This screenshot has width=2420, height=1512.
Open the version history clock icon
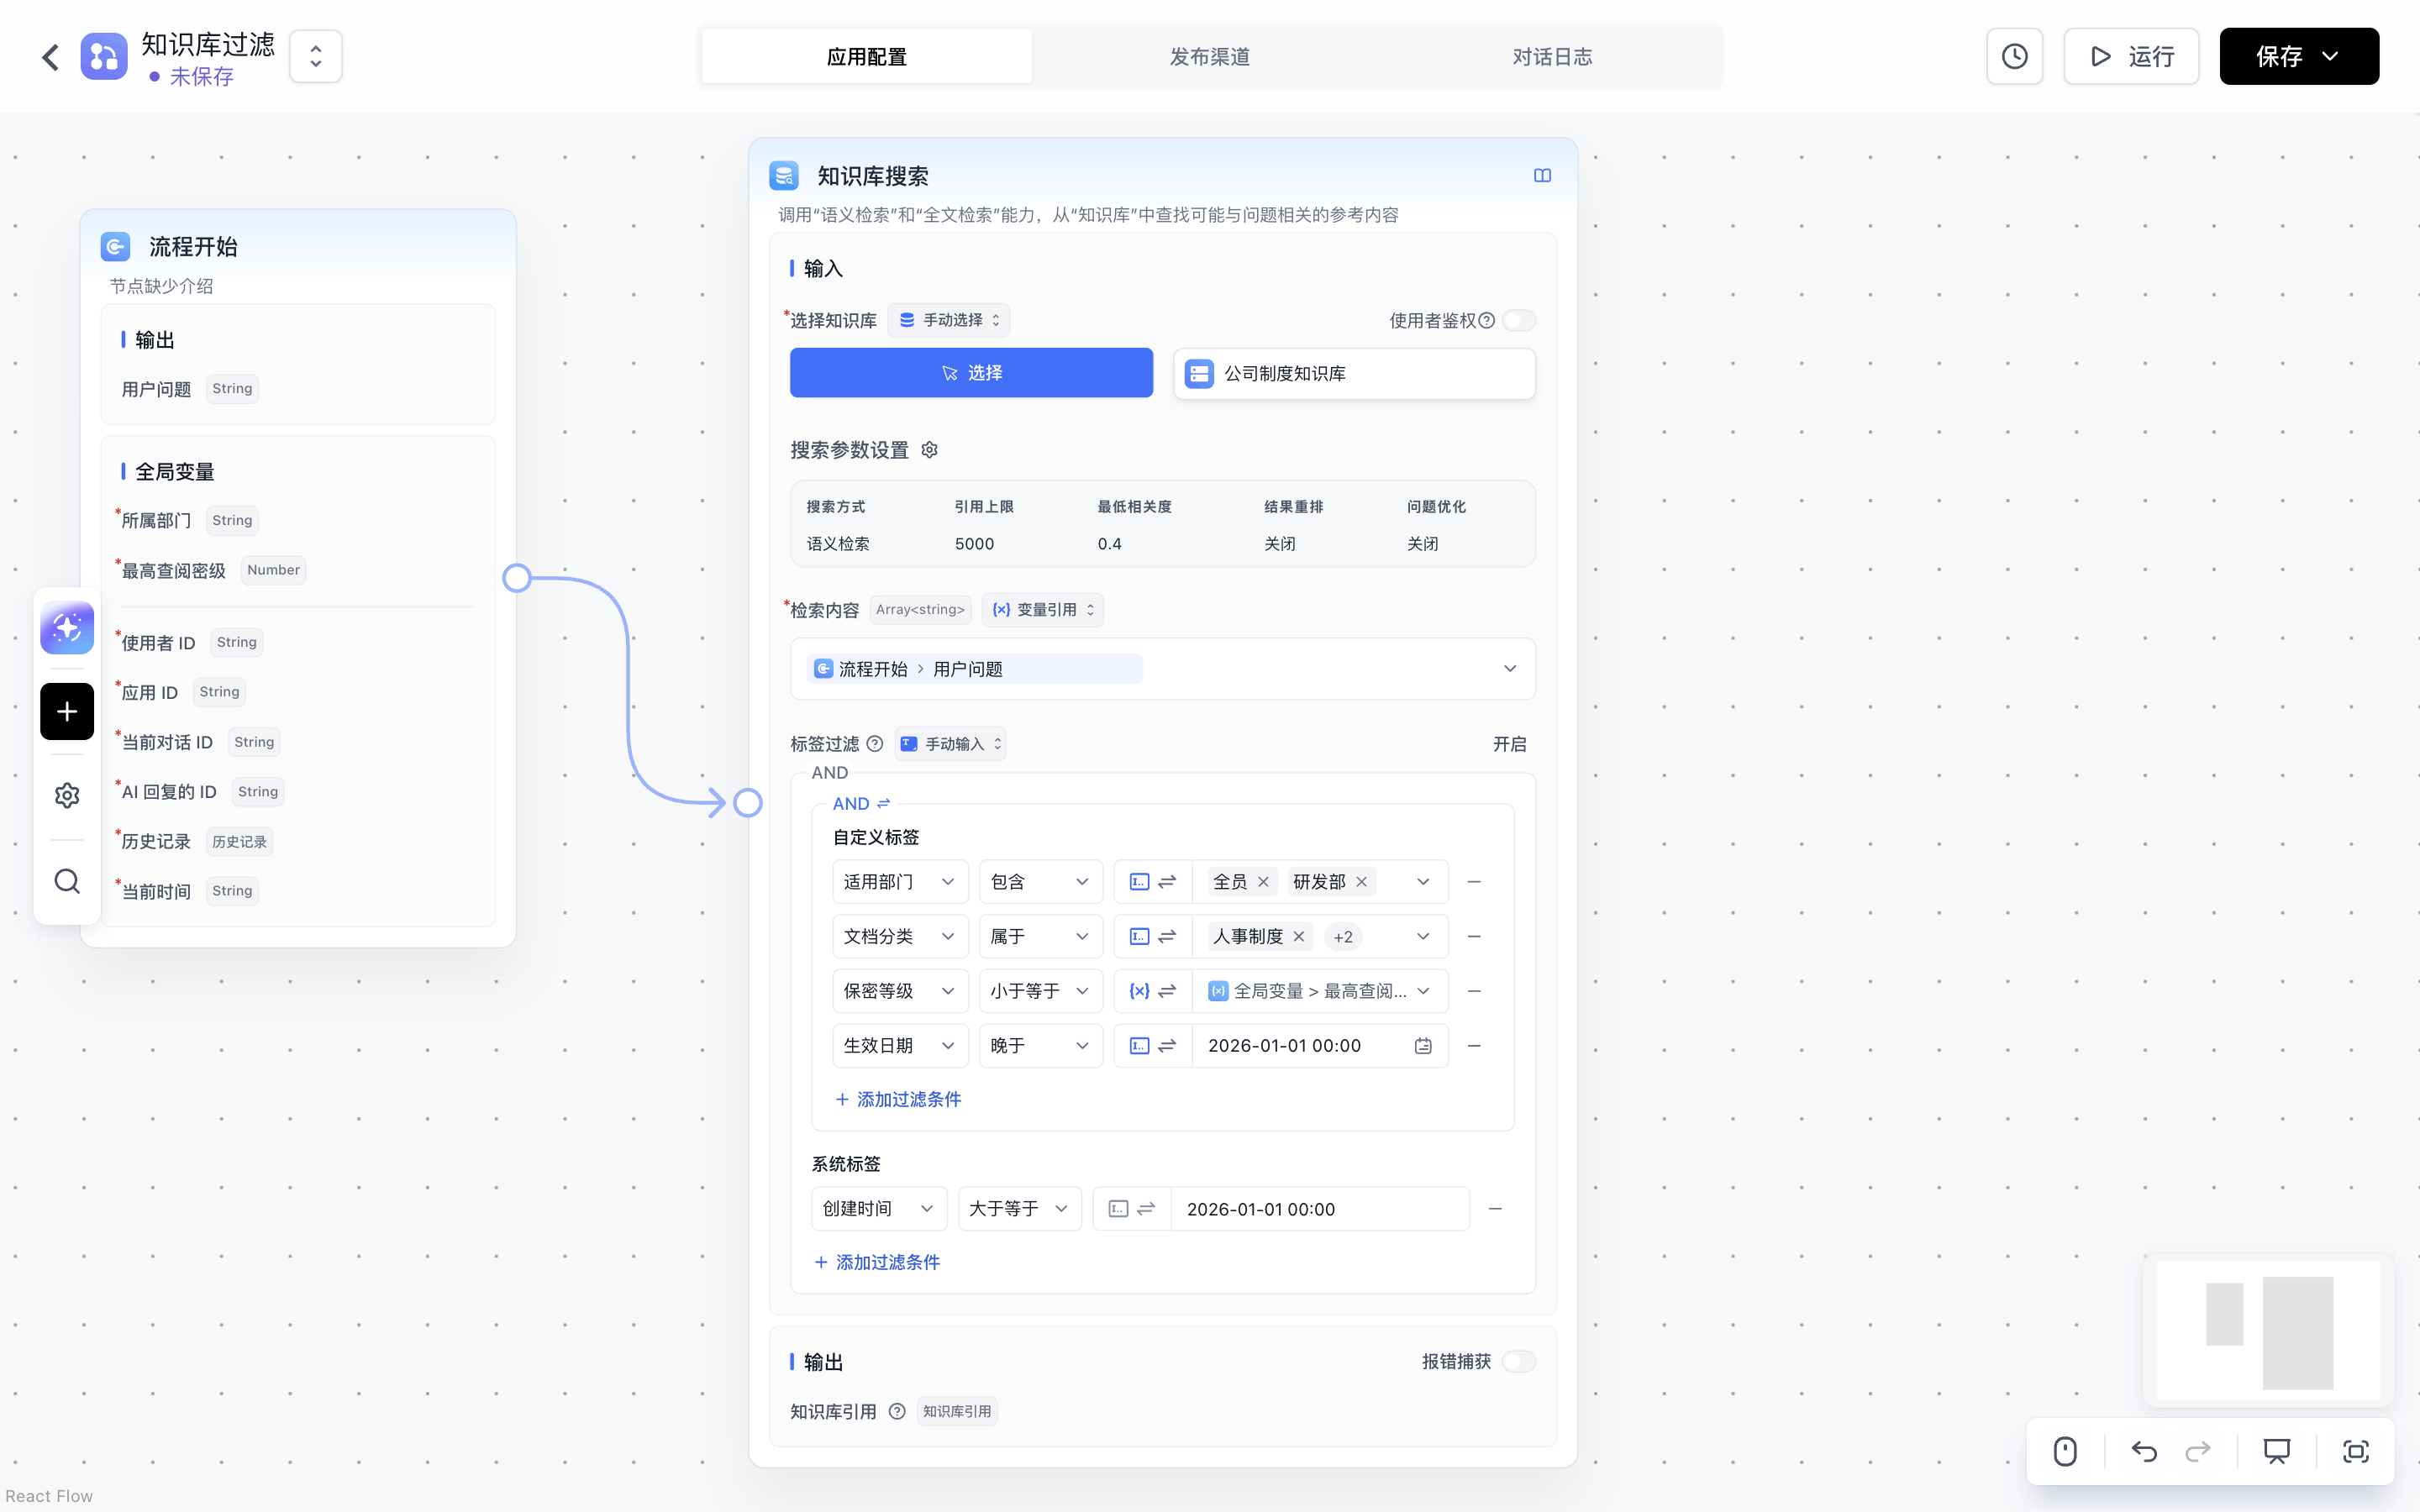click(2014, 56)
